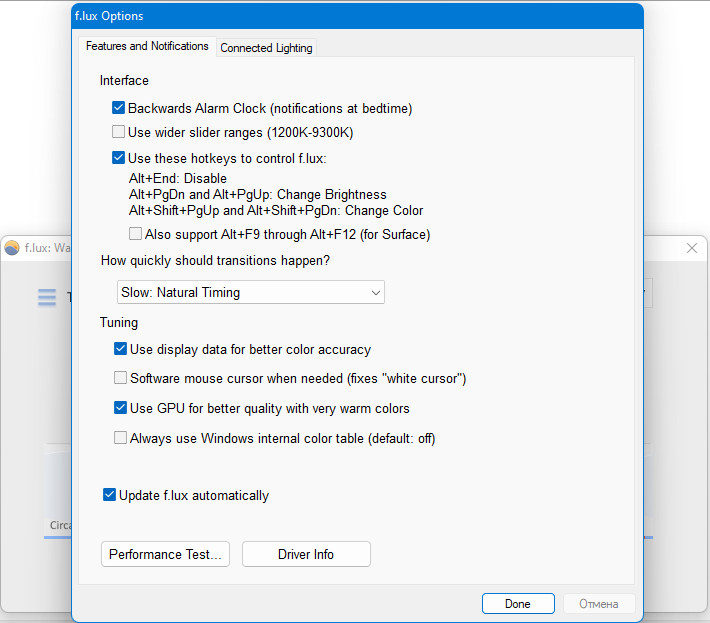Close the background f.lux window
This screenshot has height=623, width=710.
(x=691, y=248)
